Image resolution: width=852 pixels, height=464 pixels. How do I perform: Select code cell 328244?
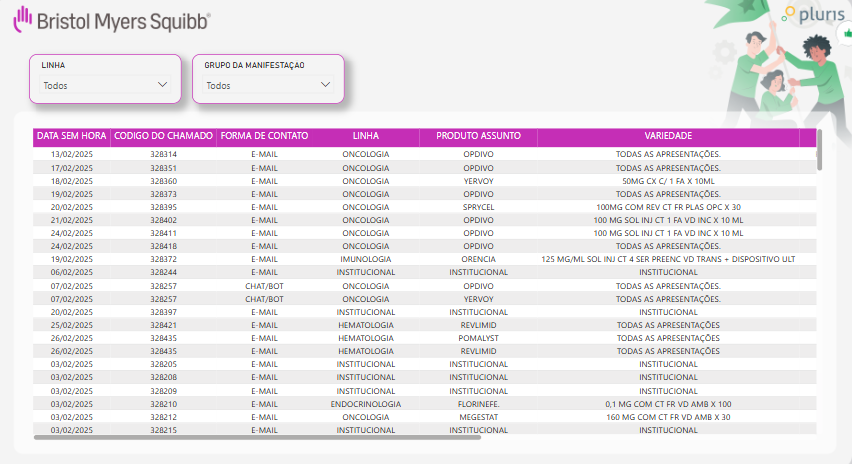164,273
